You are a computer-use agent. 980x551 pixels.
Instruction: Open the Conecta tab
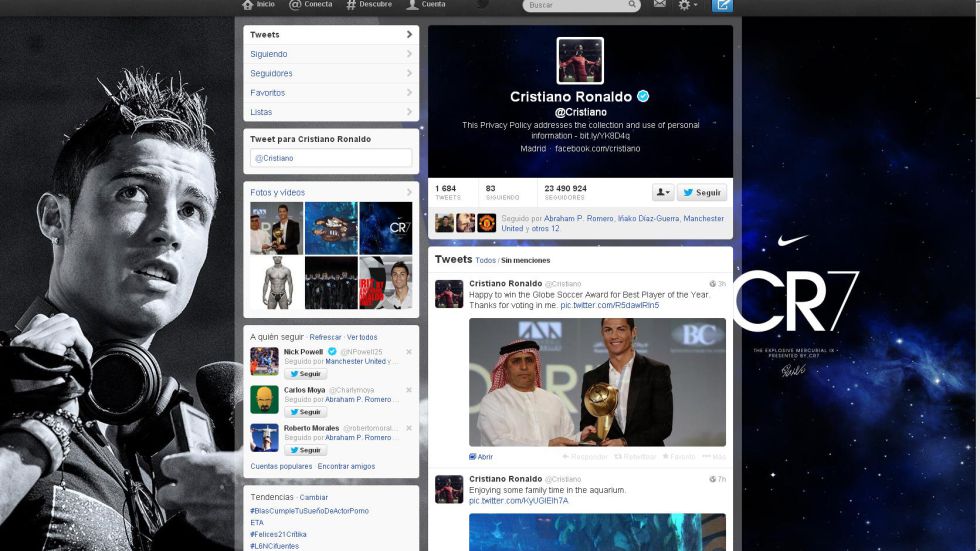click(311, 4)
